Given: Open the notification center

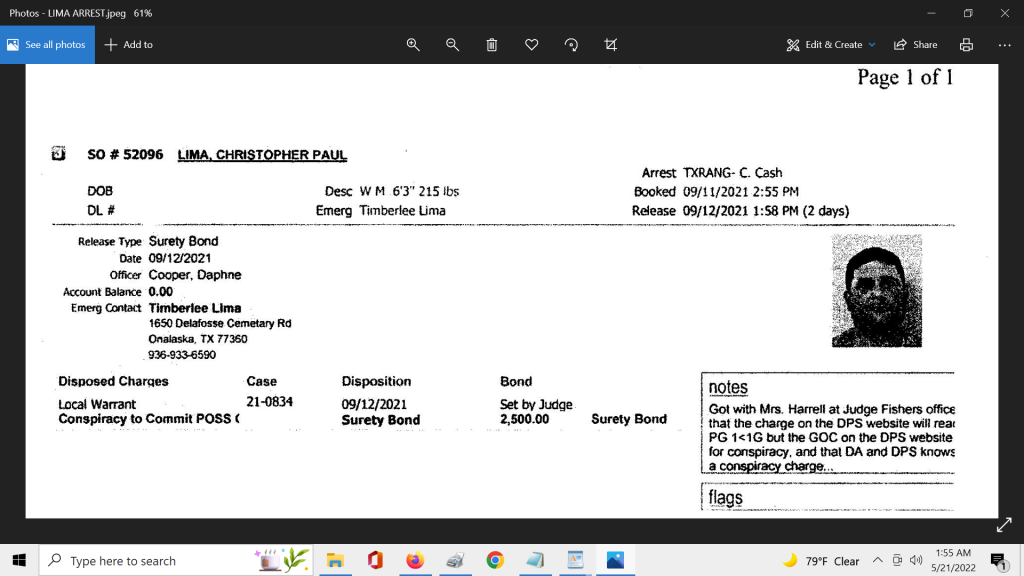Looking at the screenshot, I should (x=998, y=560).
